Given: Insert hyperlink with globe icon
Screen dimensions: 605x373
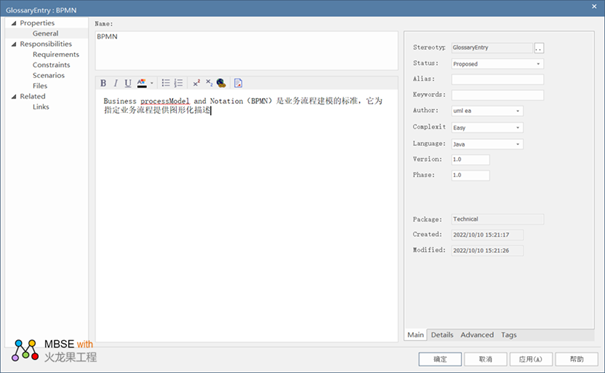Looking at the screenshot, I should pyautogui.click(x=221, y=83).
